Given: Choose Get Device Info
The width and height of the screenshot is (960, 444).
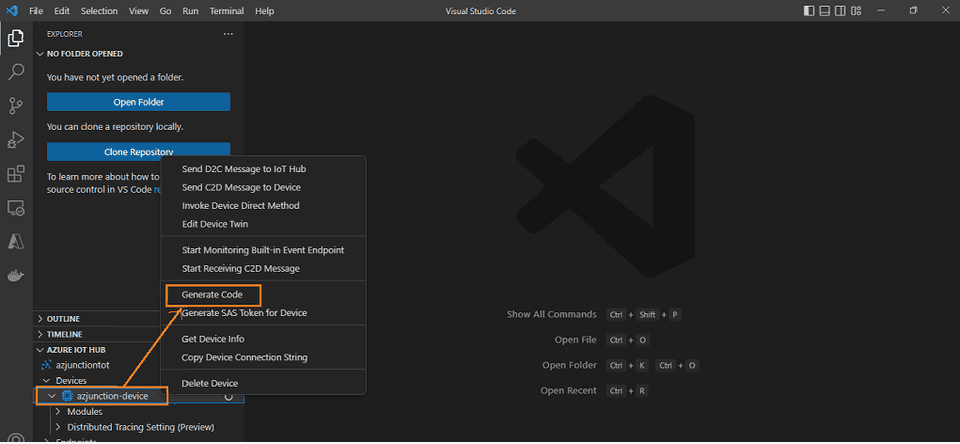Looking at the screenshot, I should point(263,339).
